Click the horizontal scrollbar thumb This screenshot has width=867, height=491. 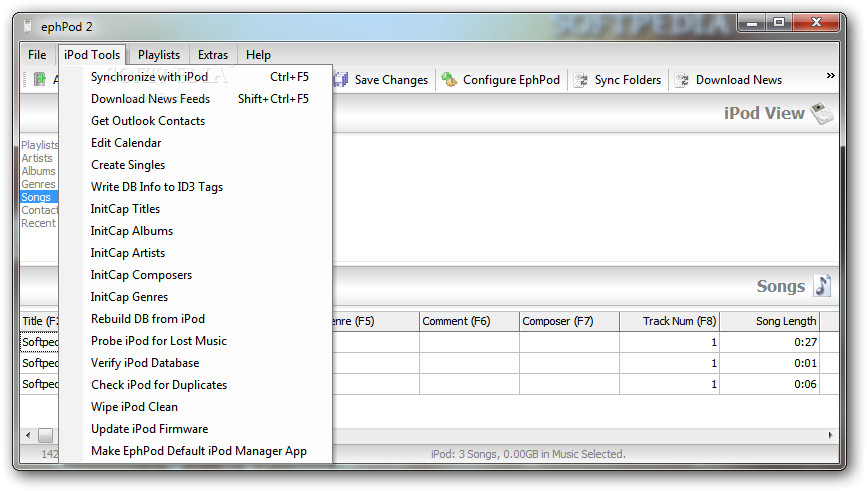(x=45, y=436)
